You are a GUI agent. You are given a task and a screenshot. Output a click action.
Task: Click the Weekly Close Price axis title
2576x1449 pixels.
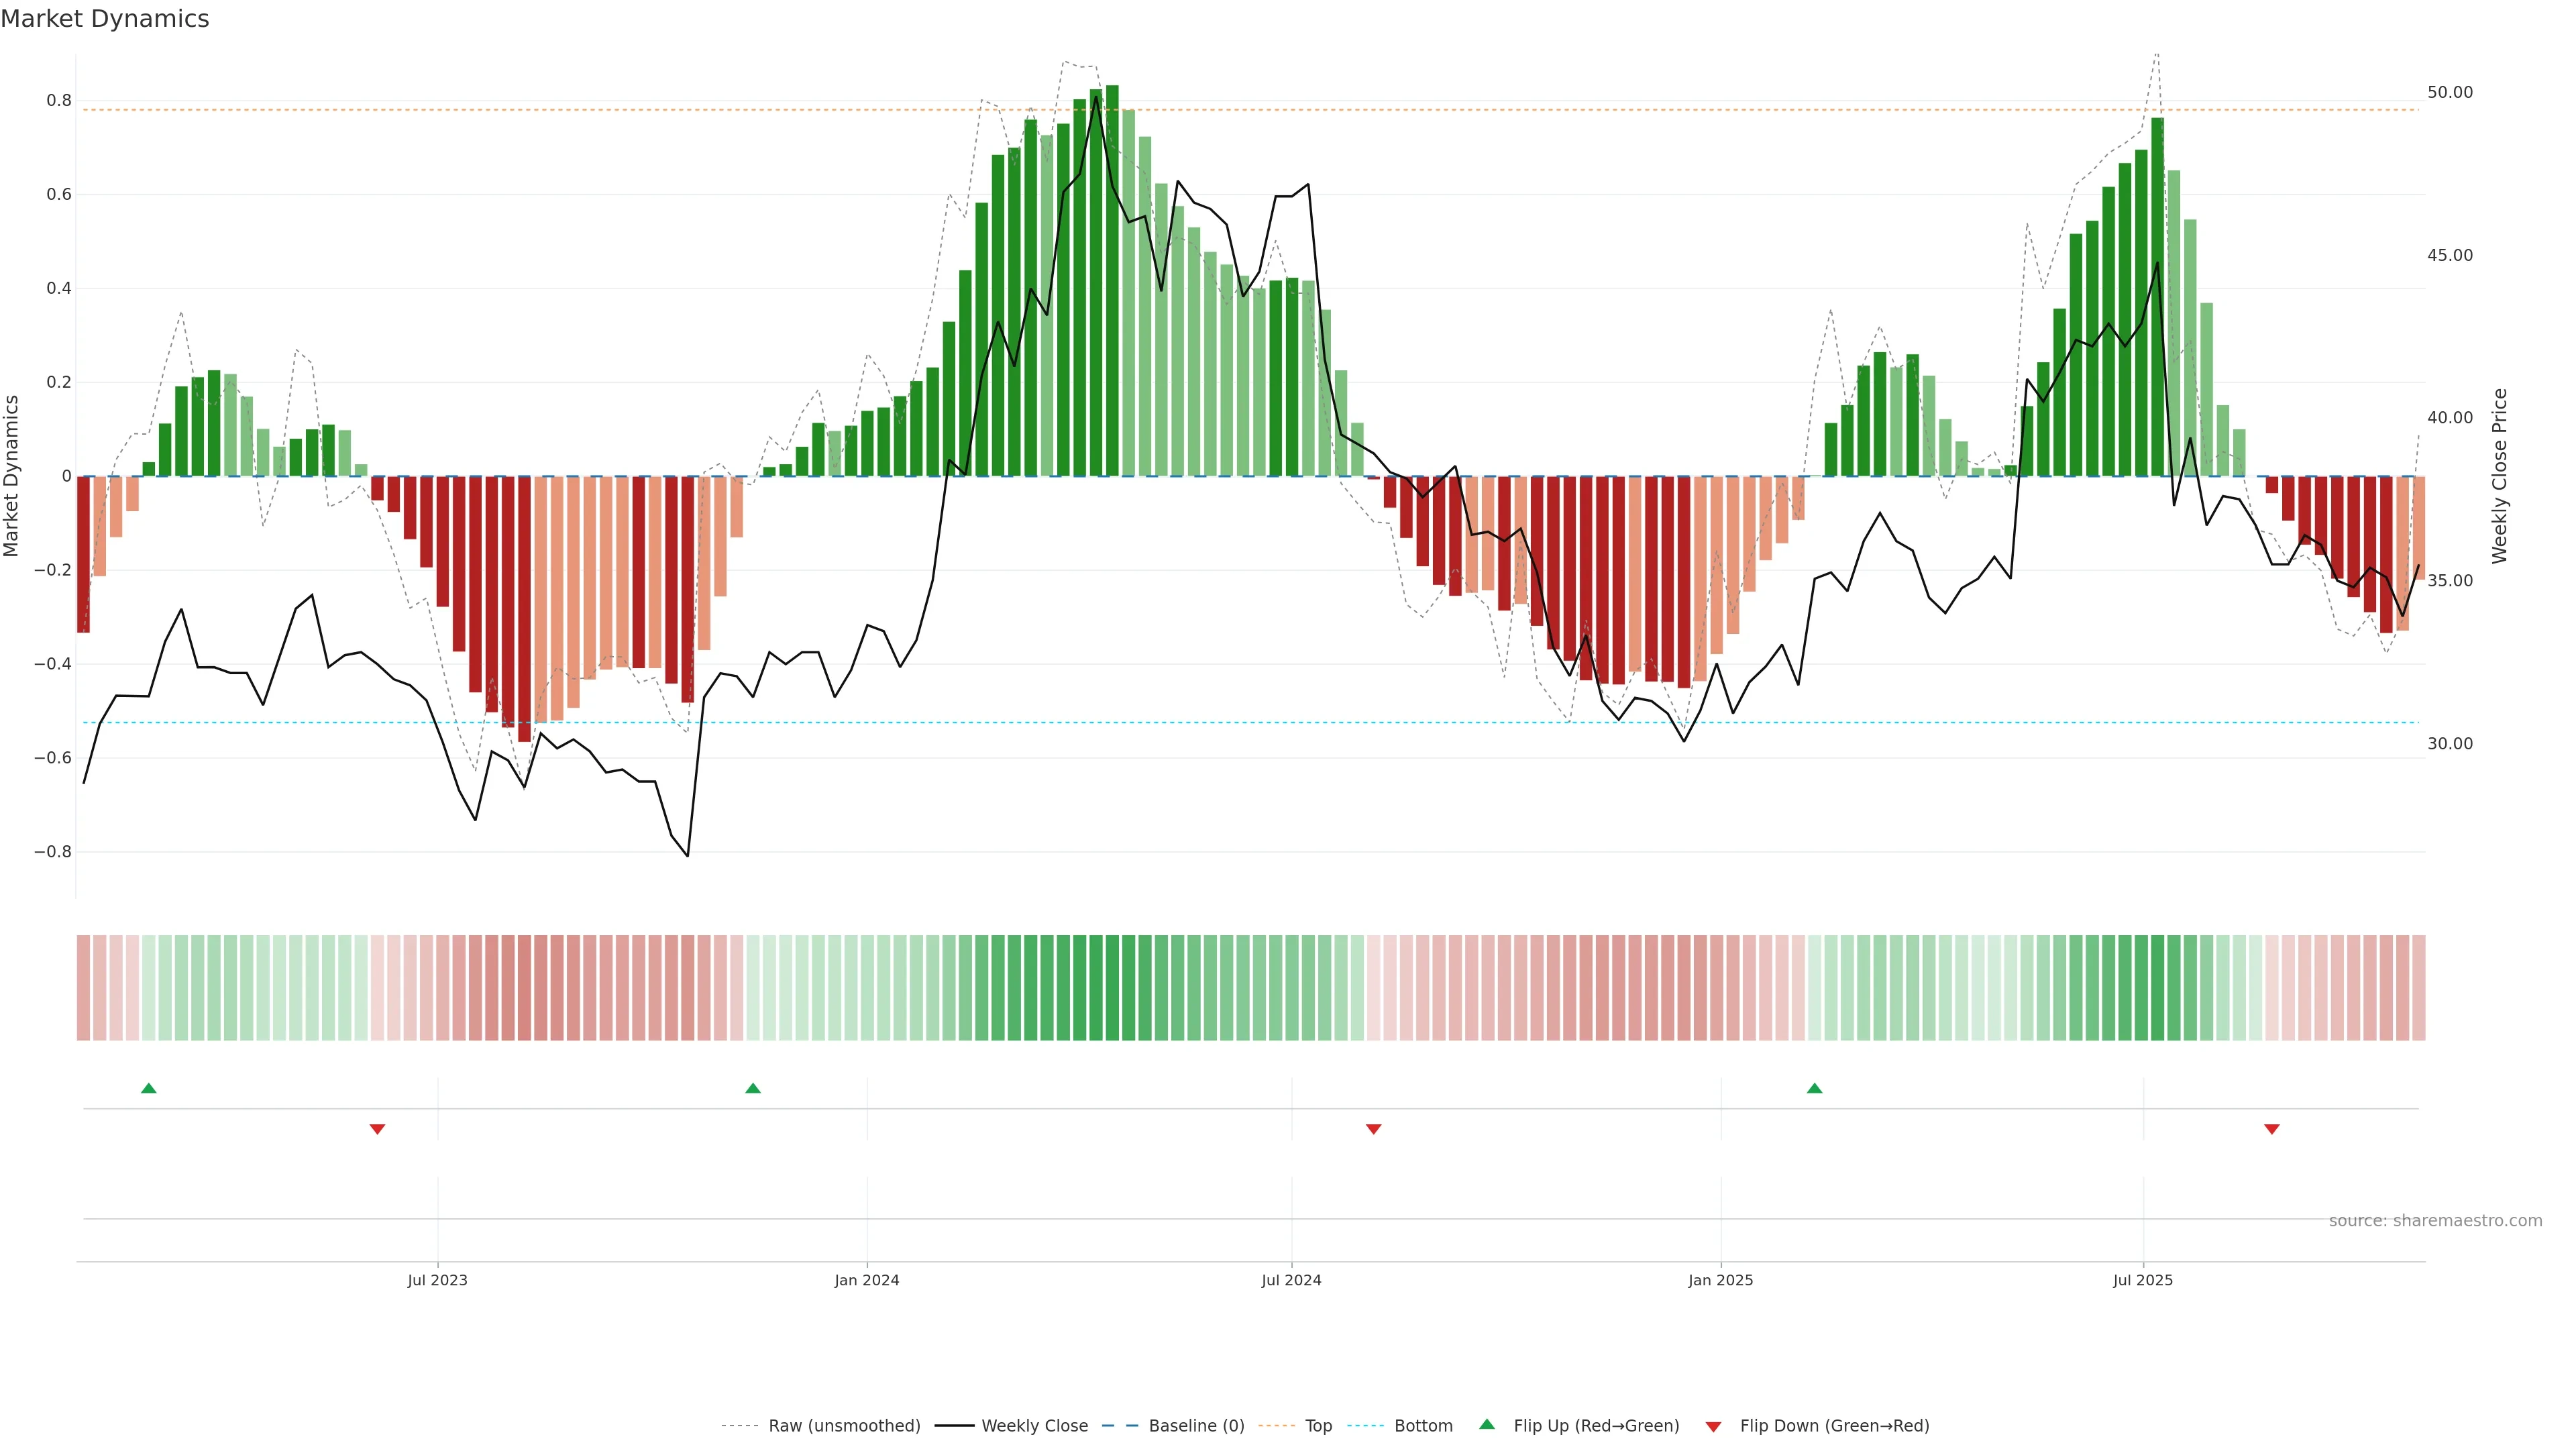[x=2499, y=476]
